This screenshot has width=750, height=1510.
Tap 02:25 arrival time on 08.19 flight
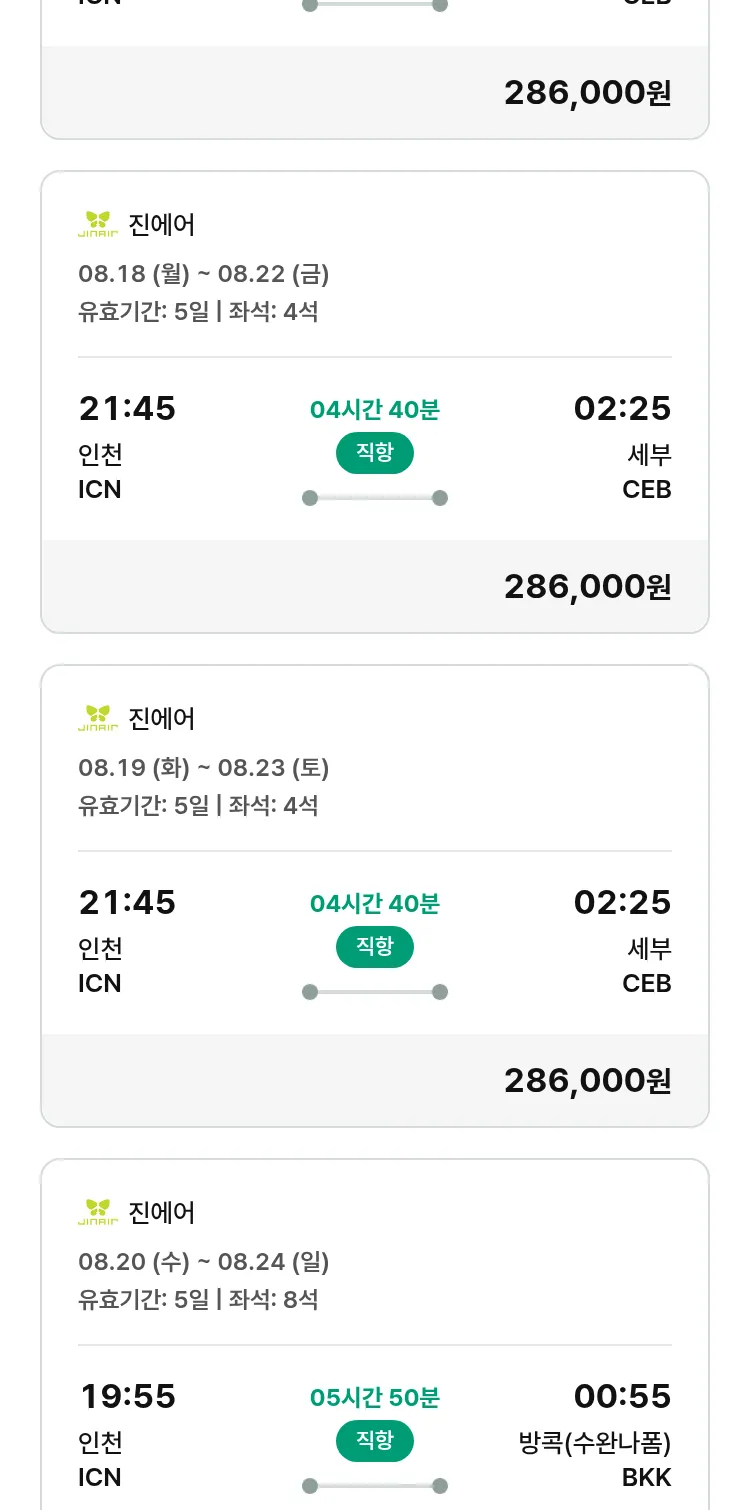[622, 902]
